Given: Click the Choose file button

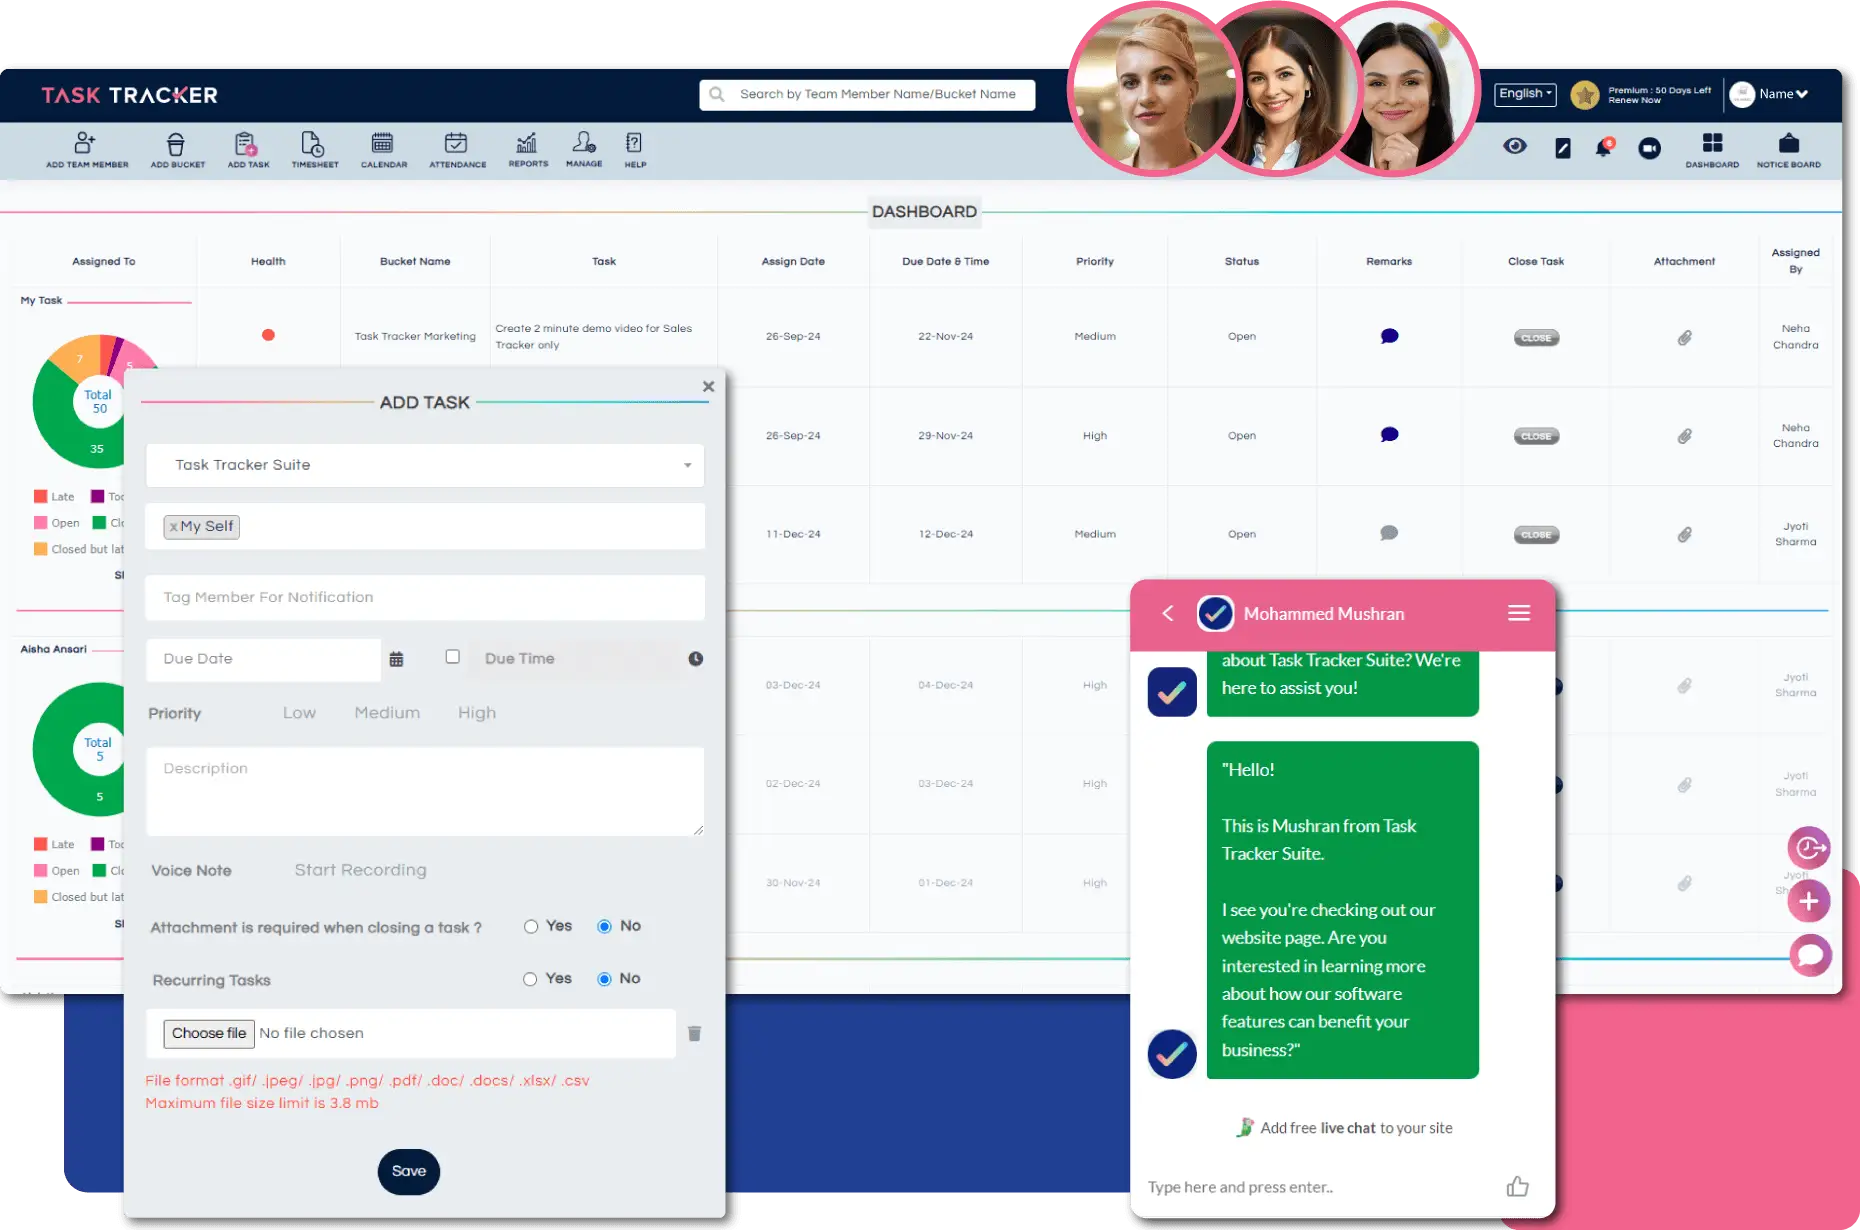Looking at the screenshot, I should [208, 1033].
